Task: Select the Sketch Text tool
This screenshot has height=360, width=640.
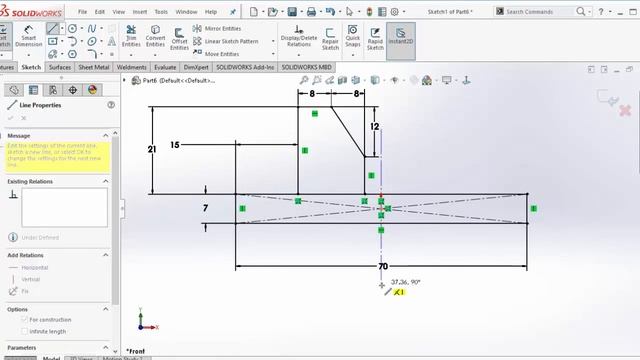Action: [111, 41]
